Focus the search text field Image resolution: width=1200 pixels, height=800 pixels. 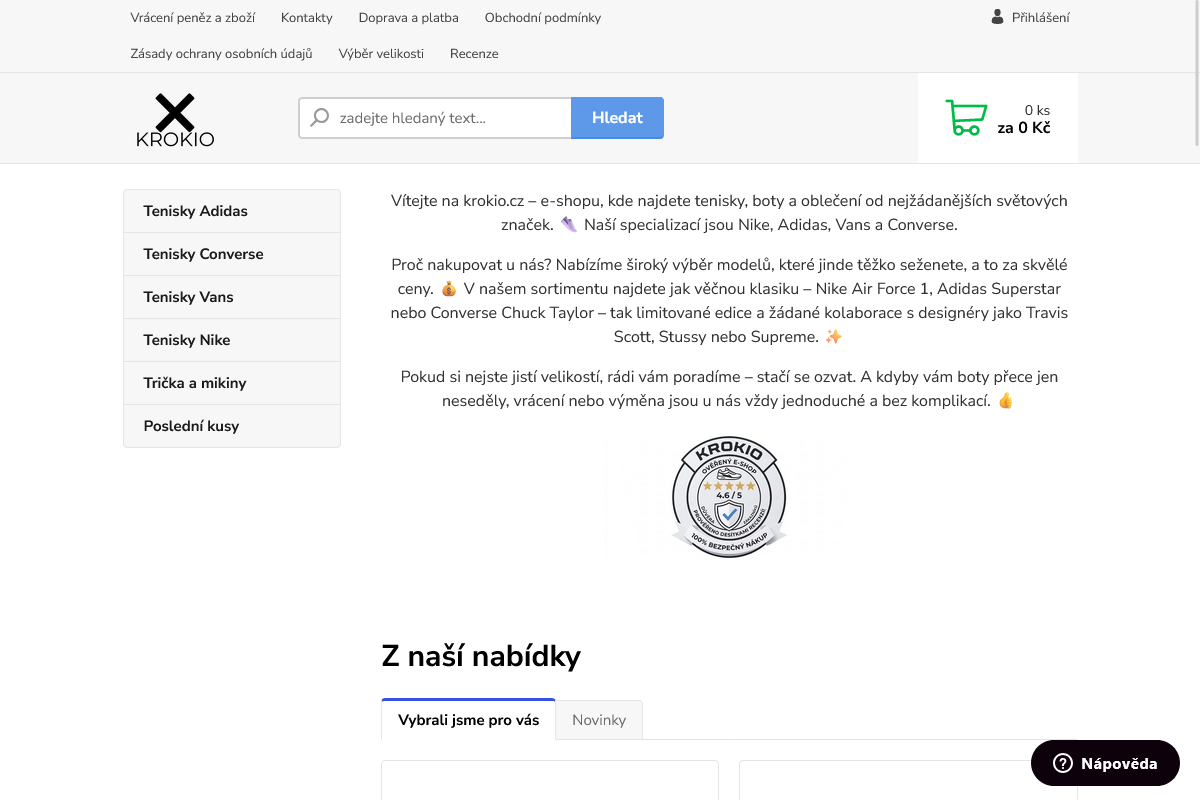(450, 118)
